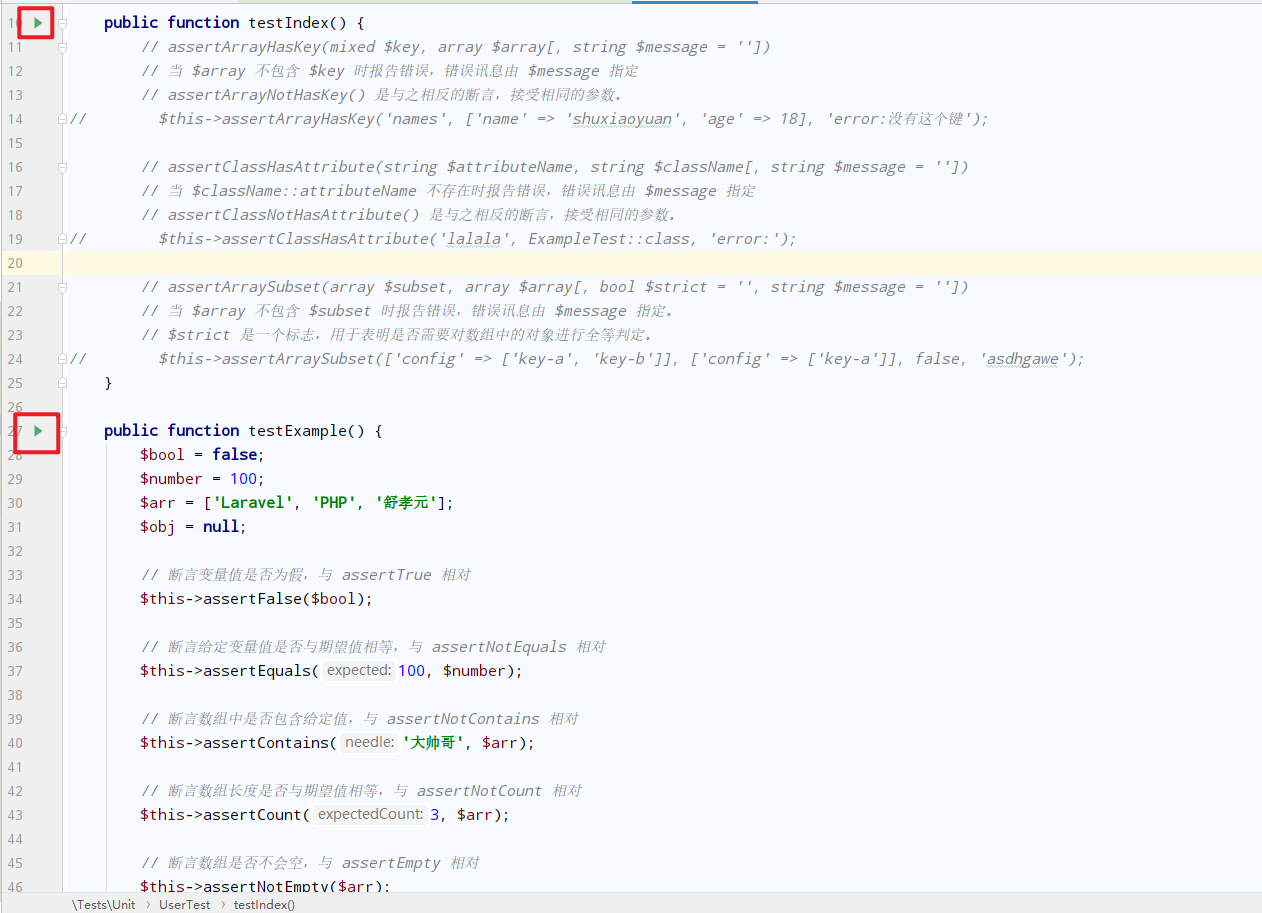This screenshot has height=913, width=1262.
Task: Click the 'null' keyword on line 31
Action: click(x=221, y=526)
